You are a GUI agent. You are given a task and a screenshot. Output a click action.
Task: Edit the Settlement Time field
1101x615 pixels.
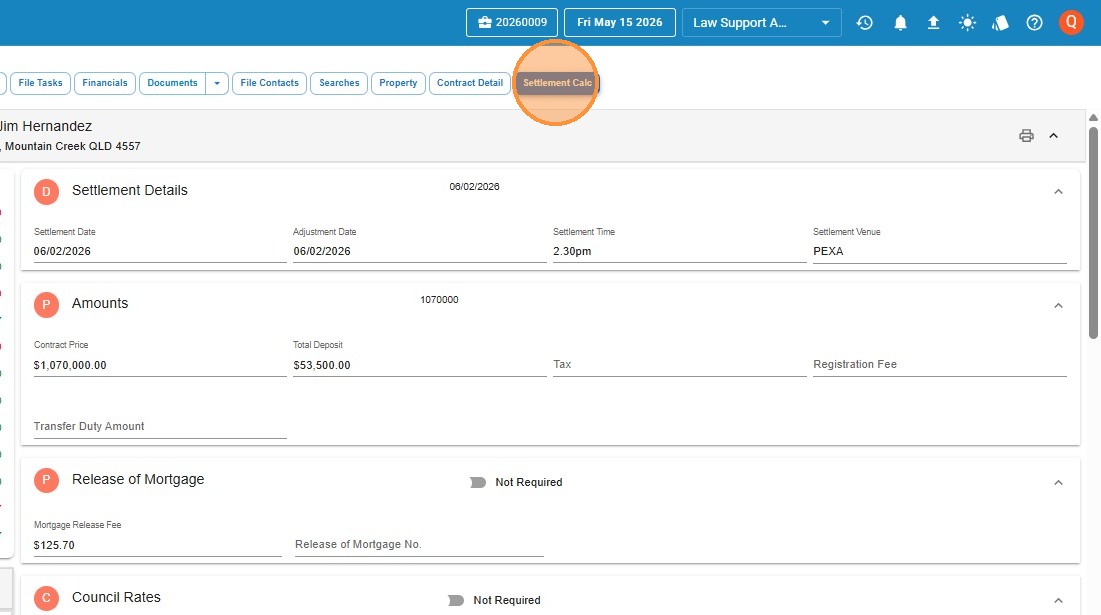[x=680, y=251]
